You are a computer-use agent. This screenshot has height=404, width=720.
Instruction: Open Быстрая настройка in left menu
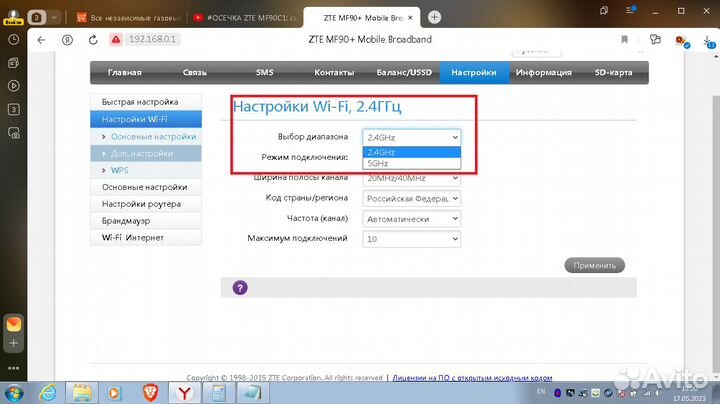click(x=146, y=102)
